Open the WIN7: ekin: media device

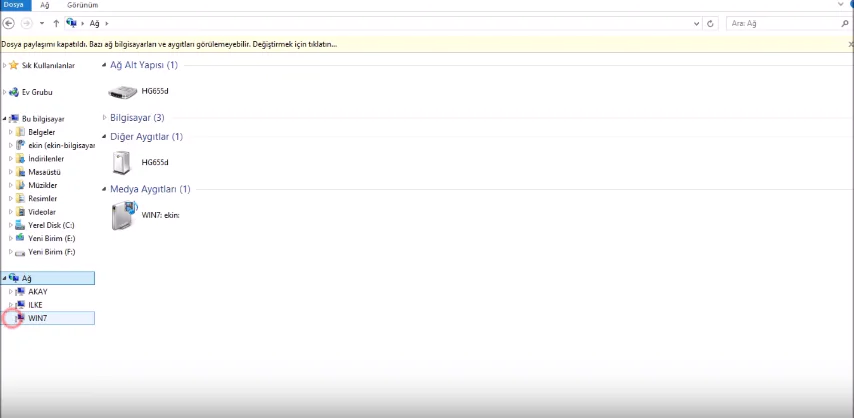(x=145, y=215)
